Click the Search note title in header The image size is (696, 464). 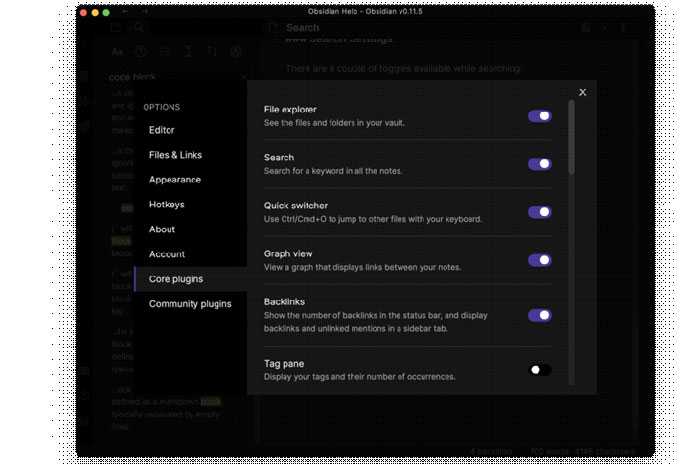click(302, 28)
